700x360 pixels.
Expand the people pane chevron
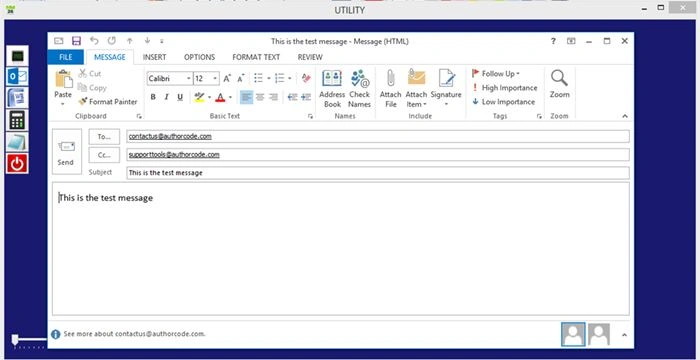624,335
